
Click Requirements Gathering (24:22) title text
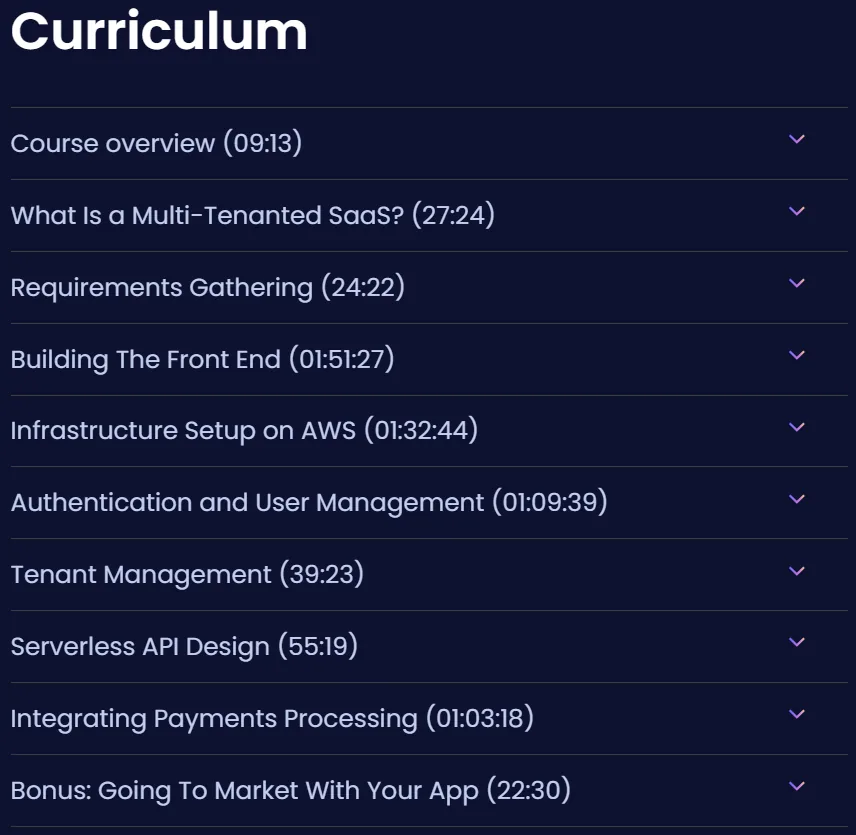click(207, 288)
